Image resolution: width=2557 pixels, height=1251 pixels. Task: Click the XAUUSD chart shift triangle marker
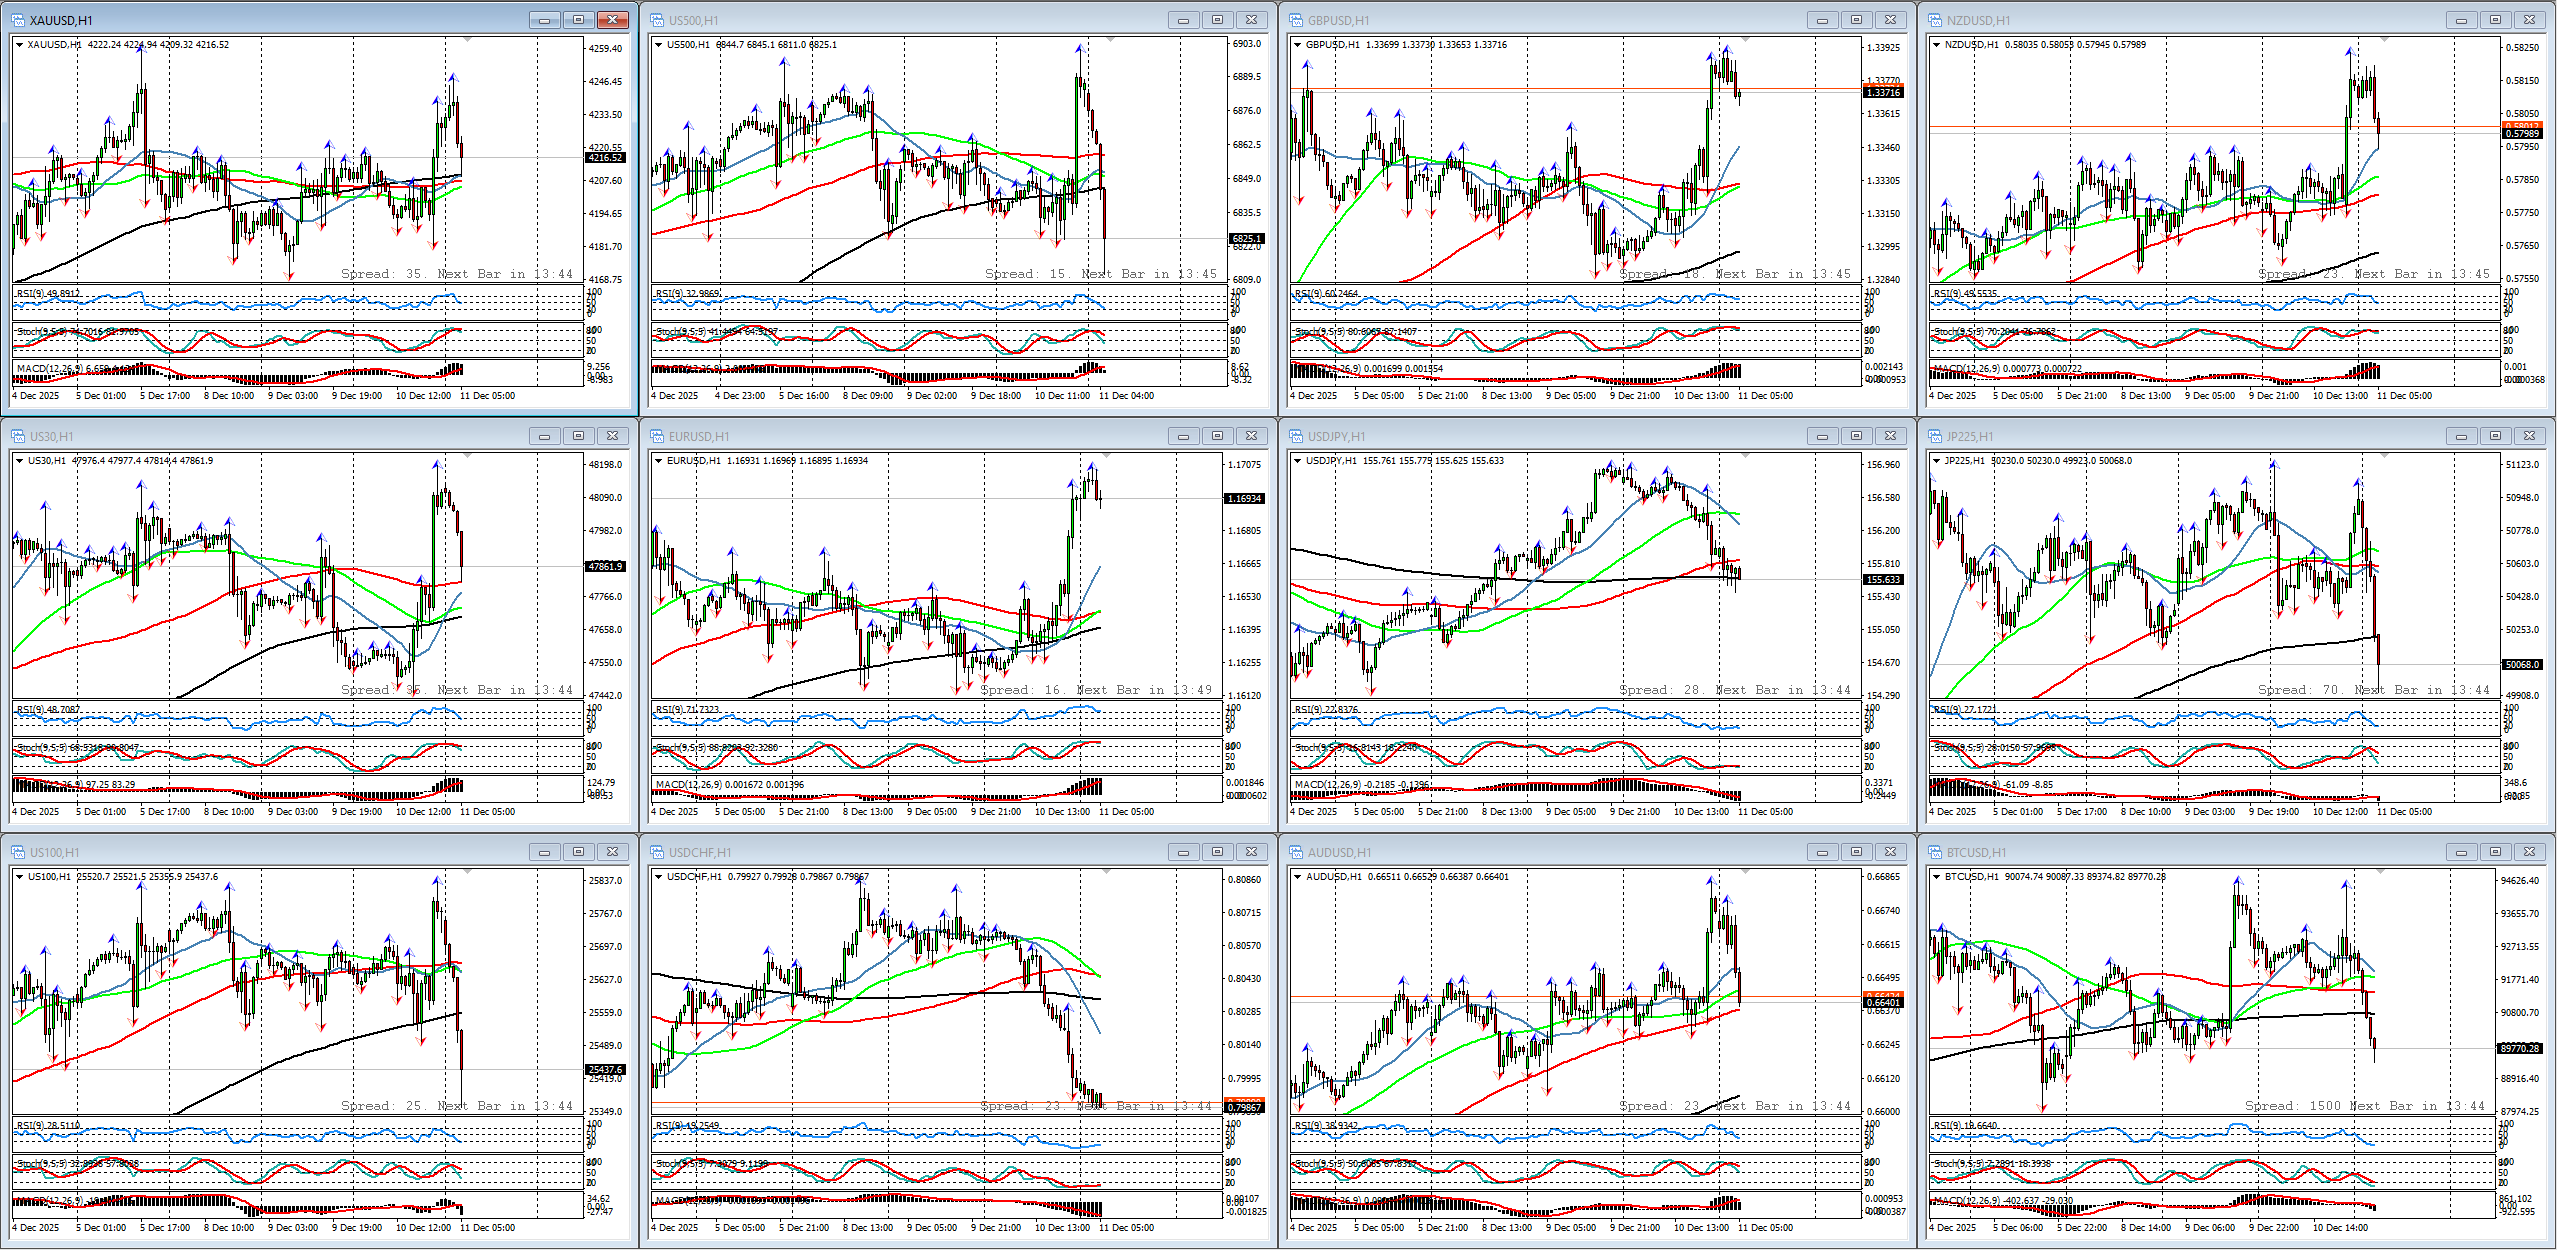coord(468,40)
